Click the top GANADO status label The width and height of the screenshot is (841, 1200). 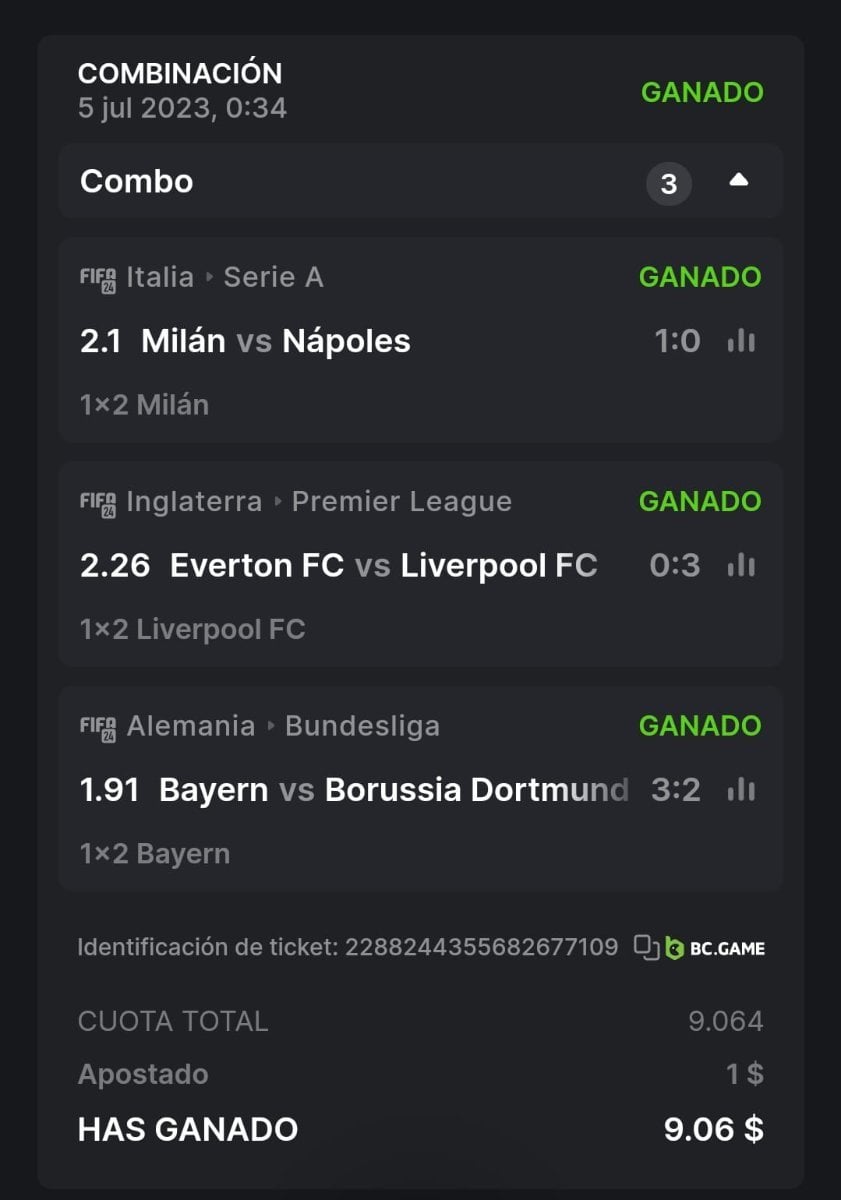(702, 92)
